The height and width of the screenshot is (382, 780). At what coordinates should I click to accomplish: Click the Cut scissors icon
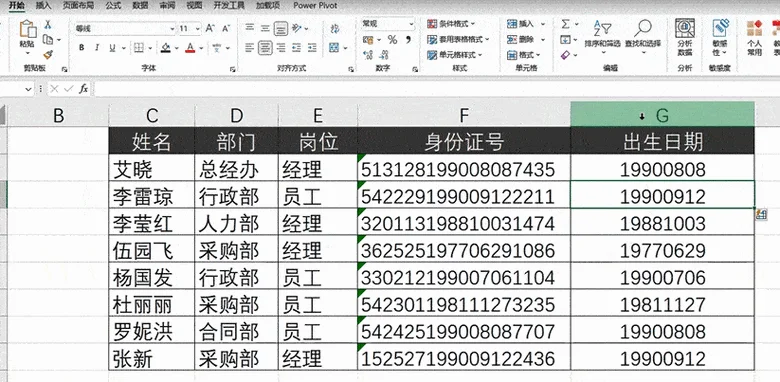pos(48,24)
